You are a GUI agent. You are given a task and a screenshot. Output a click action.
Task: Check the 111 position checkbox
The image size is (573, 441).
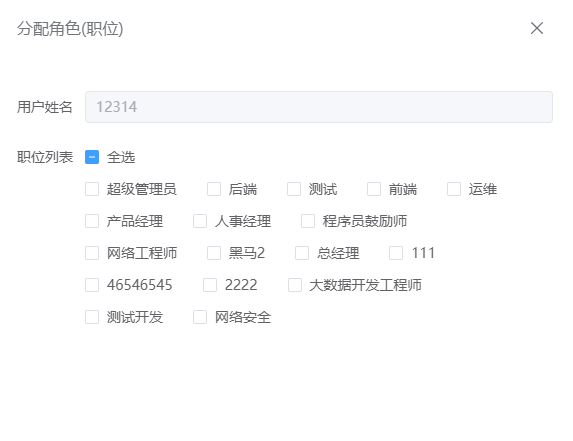(396, 253)
